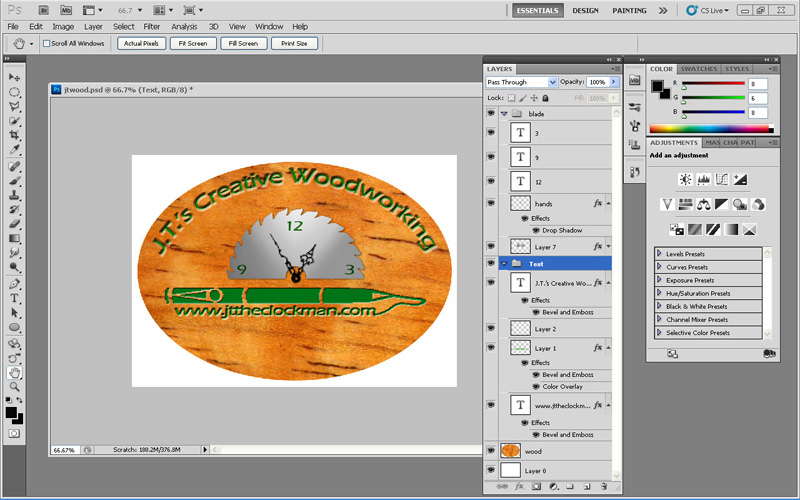Select the Horizontal Type tool
The width and height of the screenshot is (800, 500).
(14, 298)
